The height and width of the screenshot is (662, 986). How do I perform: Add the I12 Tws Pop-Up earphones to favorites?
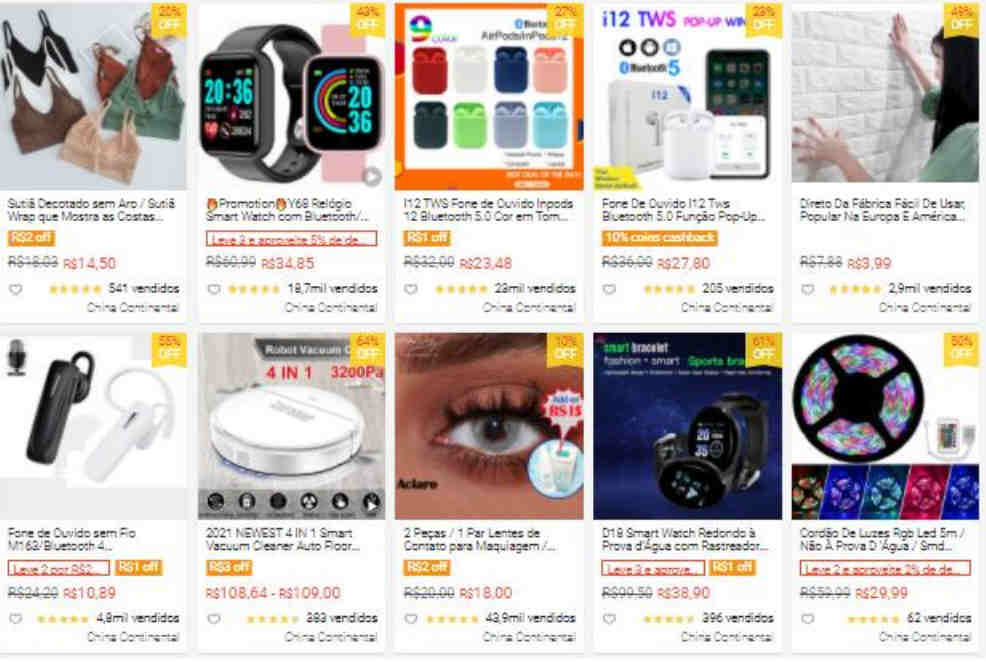609,290
